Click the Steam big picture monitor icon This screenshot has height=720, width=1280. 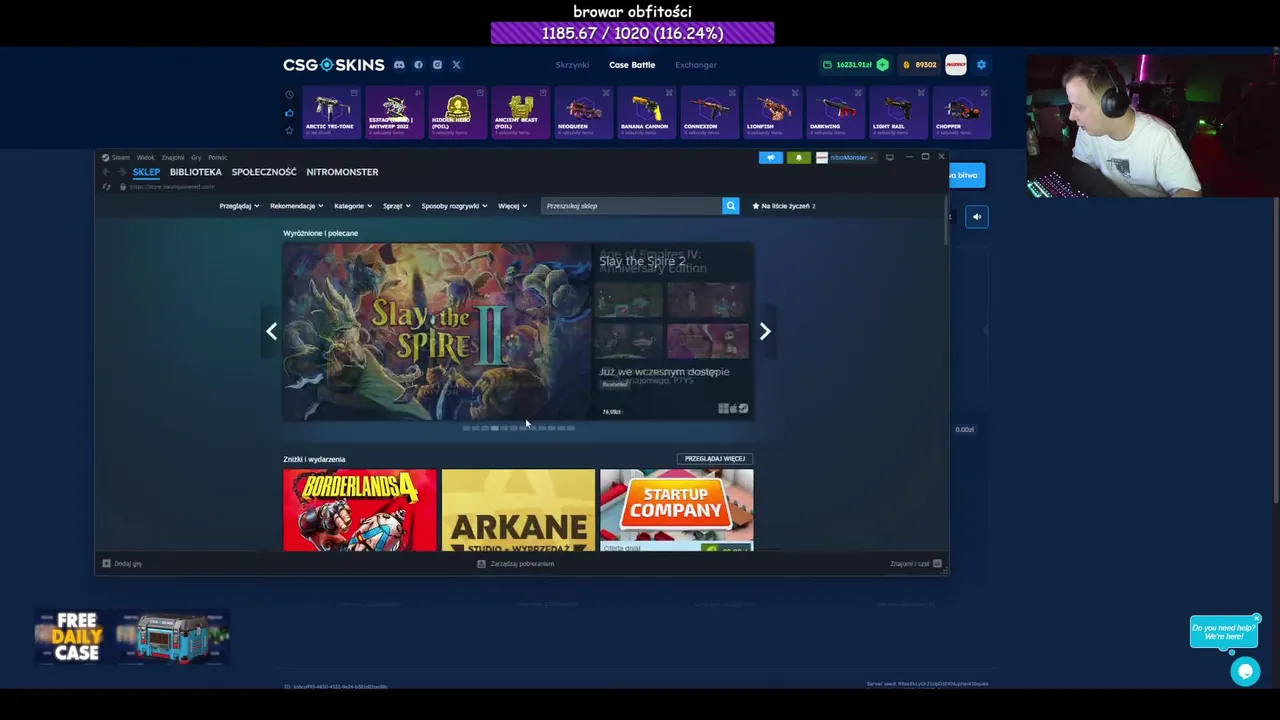pyautogui.click(x=889, y=157)
